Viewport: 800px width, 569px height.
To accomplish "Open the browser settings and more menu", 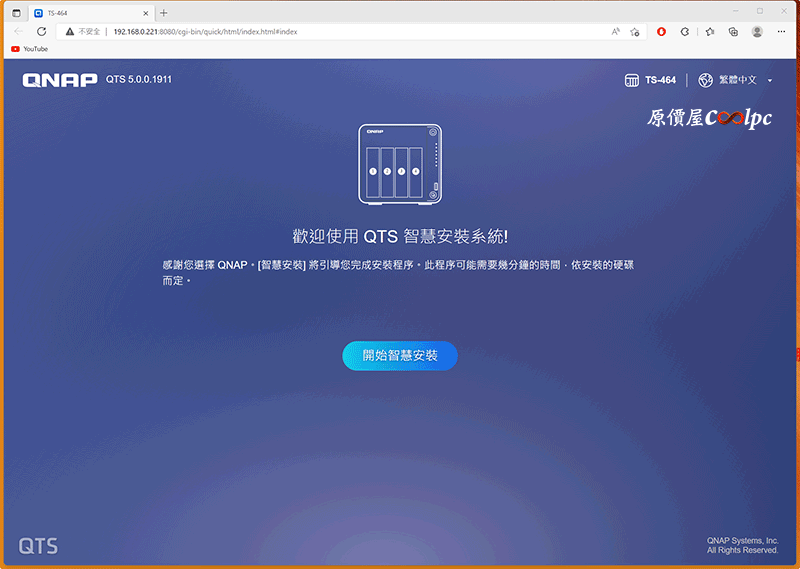I will click(781, 32).
